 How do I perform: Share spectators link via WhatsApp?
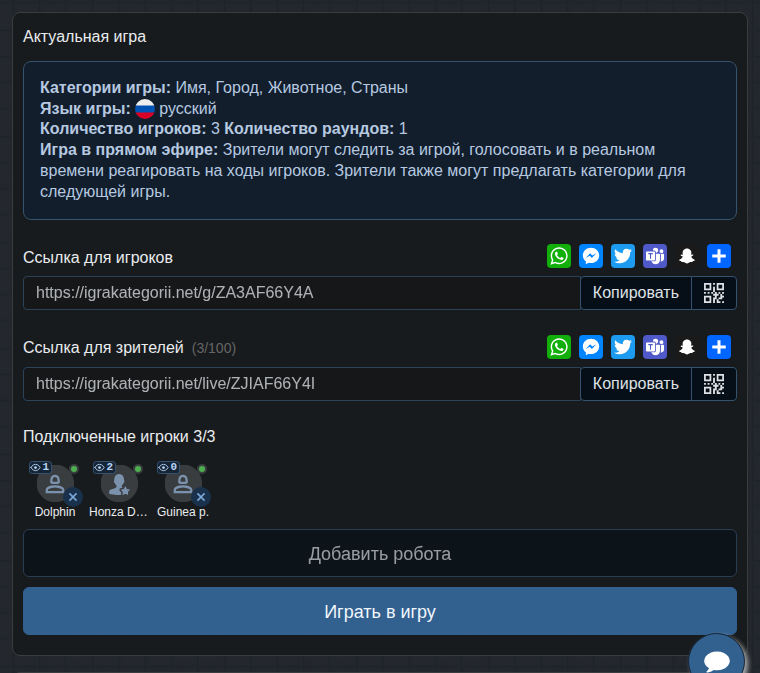pyautogui.click(x=559, y=347)
